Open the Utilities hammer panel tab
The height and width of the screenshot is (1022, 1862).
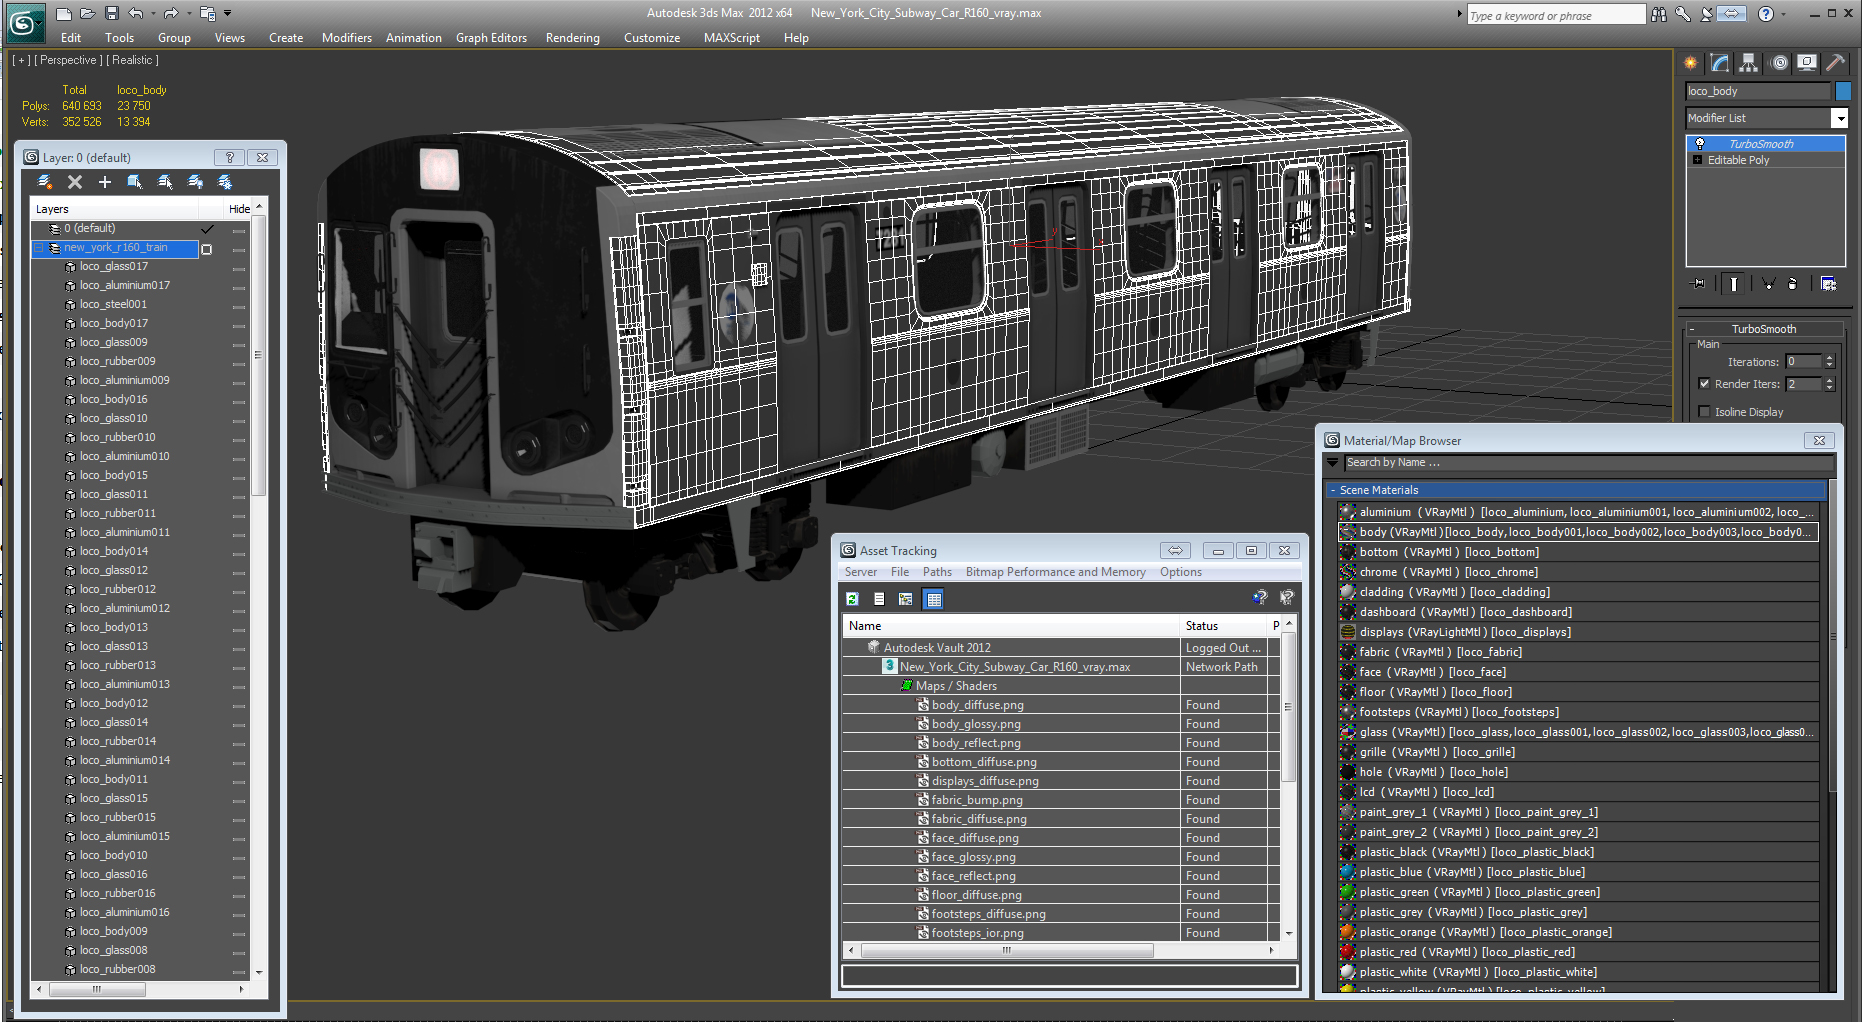[x=1835, y=62]
